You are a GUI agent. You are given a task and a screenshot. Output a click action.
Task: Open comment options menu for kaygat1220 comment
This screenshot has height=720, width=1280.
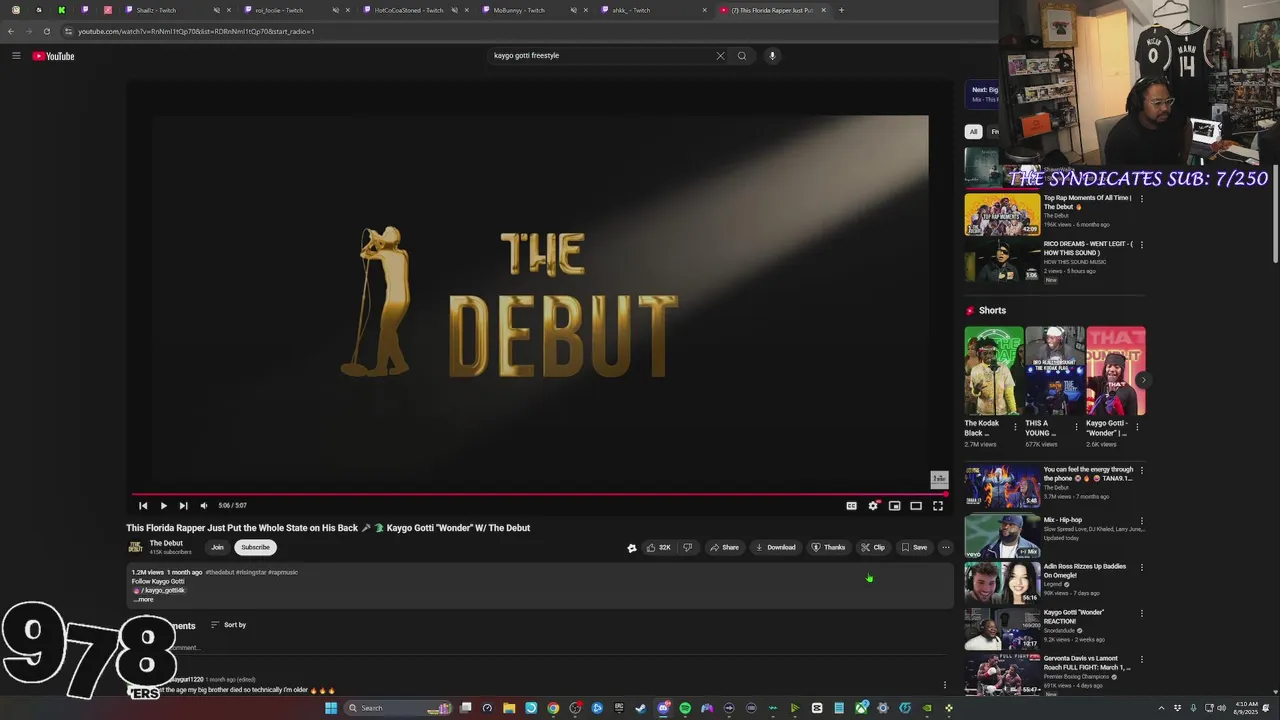coord(945,685)
